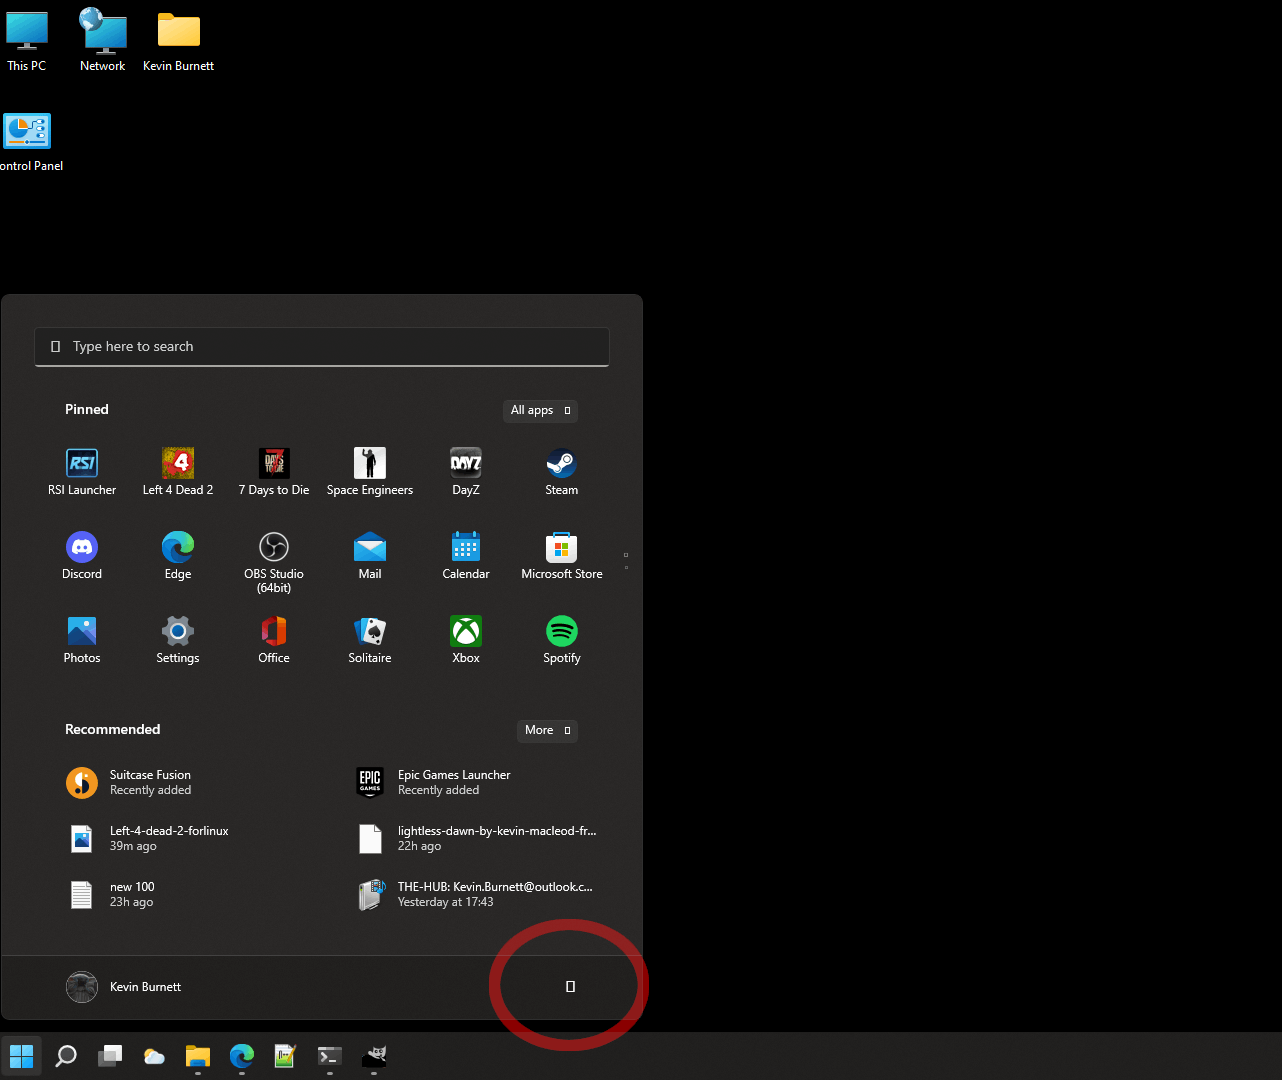The height and width of the screenshot is (1080, 1282).
Task: Start Space Engineers
Action: tap(369, 463)
